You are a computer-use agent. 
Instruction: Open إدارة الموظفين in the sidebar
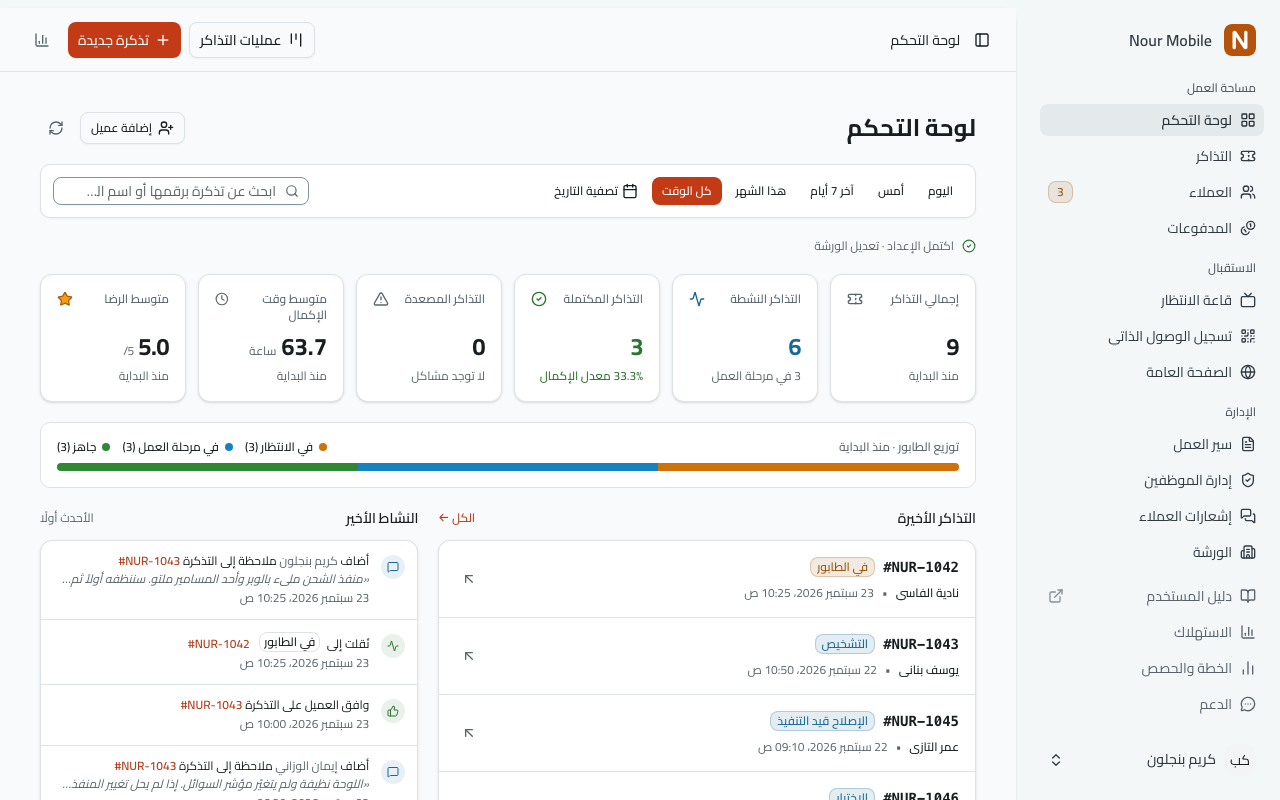(x=1152, y=480)
